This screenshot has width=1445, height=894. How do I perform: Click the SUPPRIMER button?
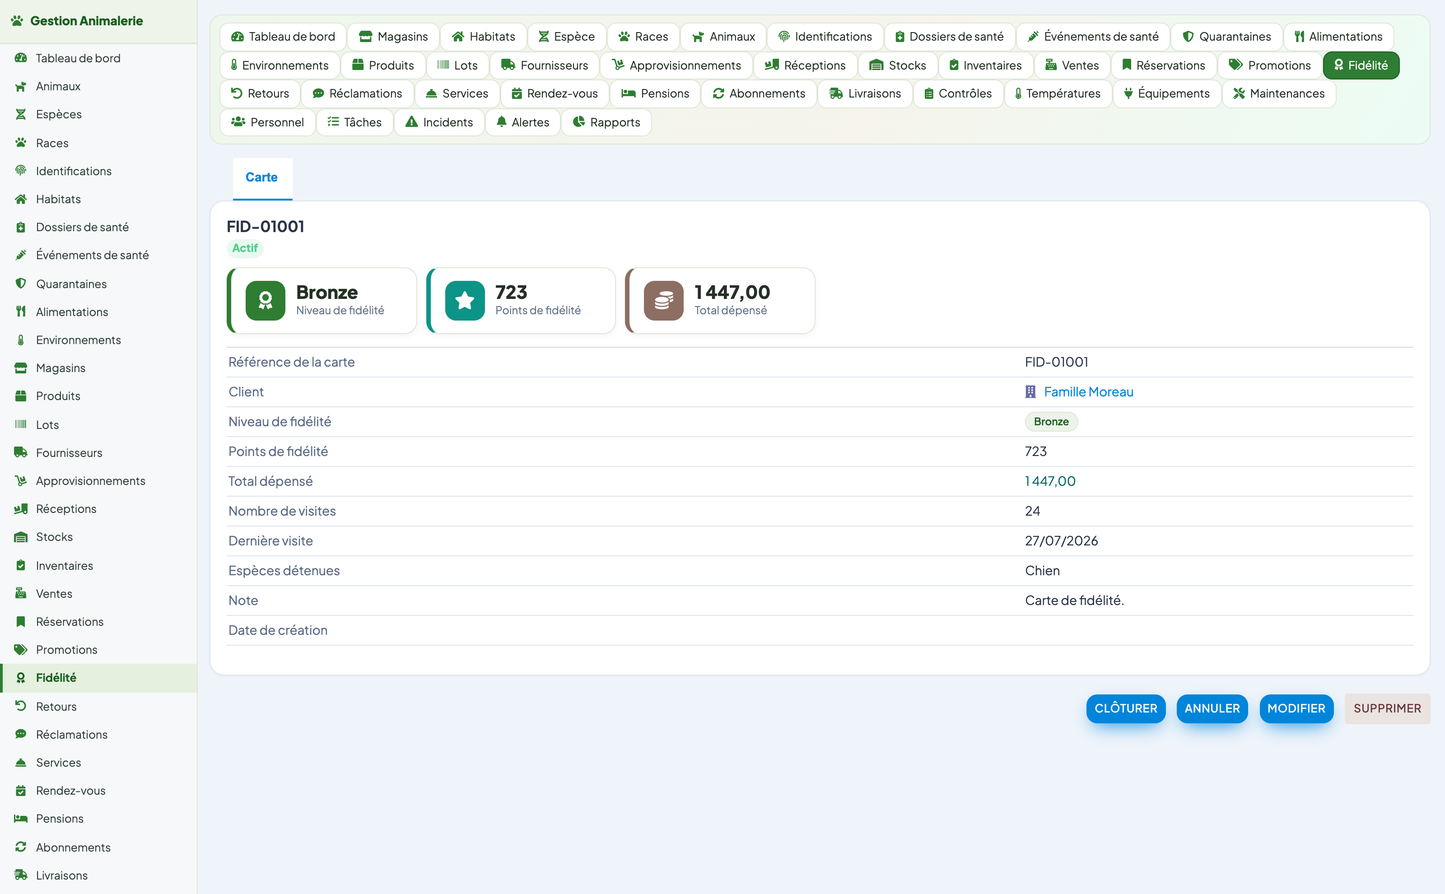(1387, 708)
